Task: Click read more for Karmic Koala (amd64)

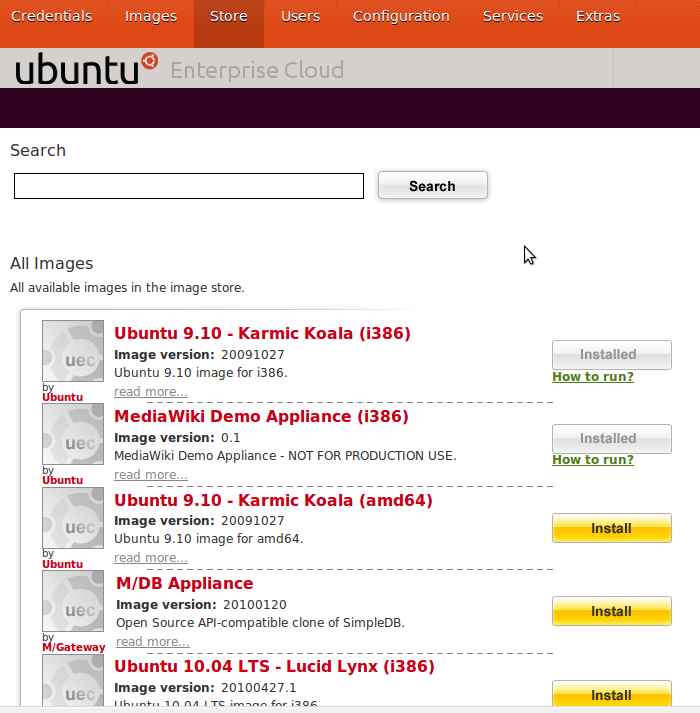Action: 151,558
